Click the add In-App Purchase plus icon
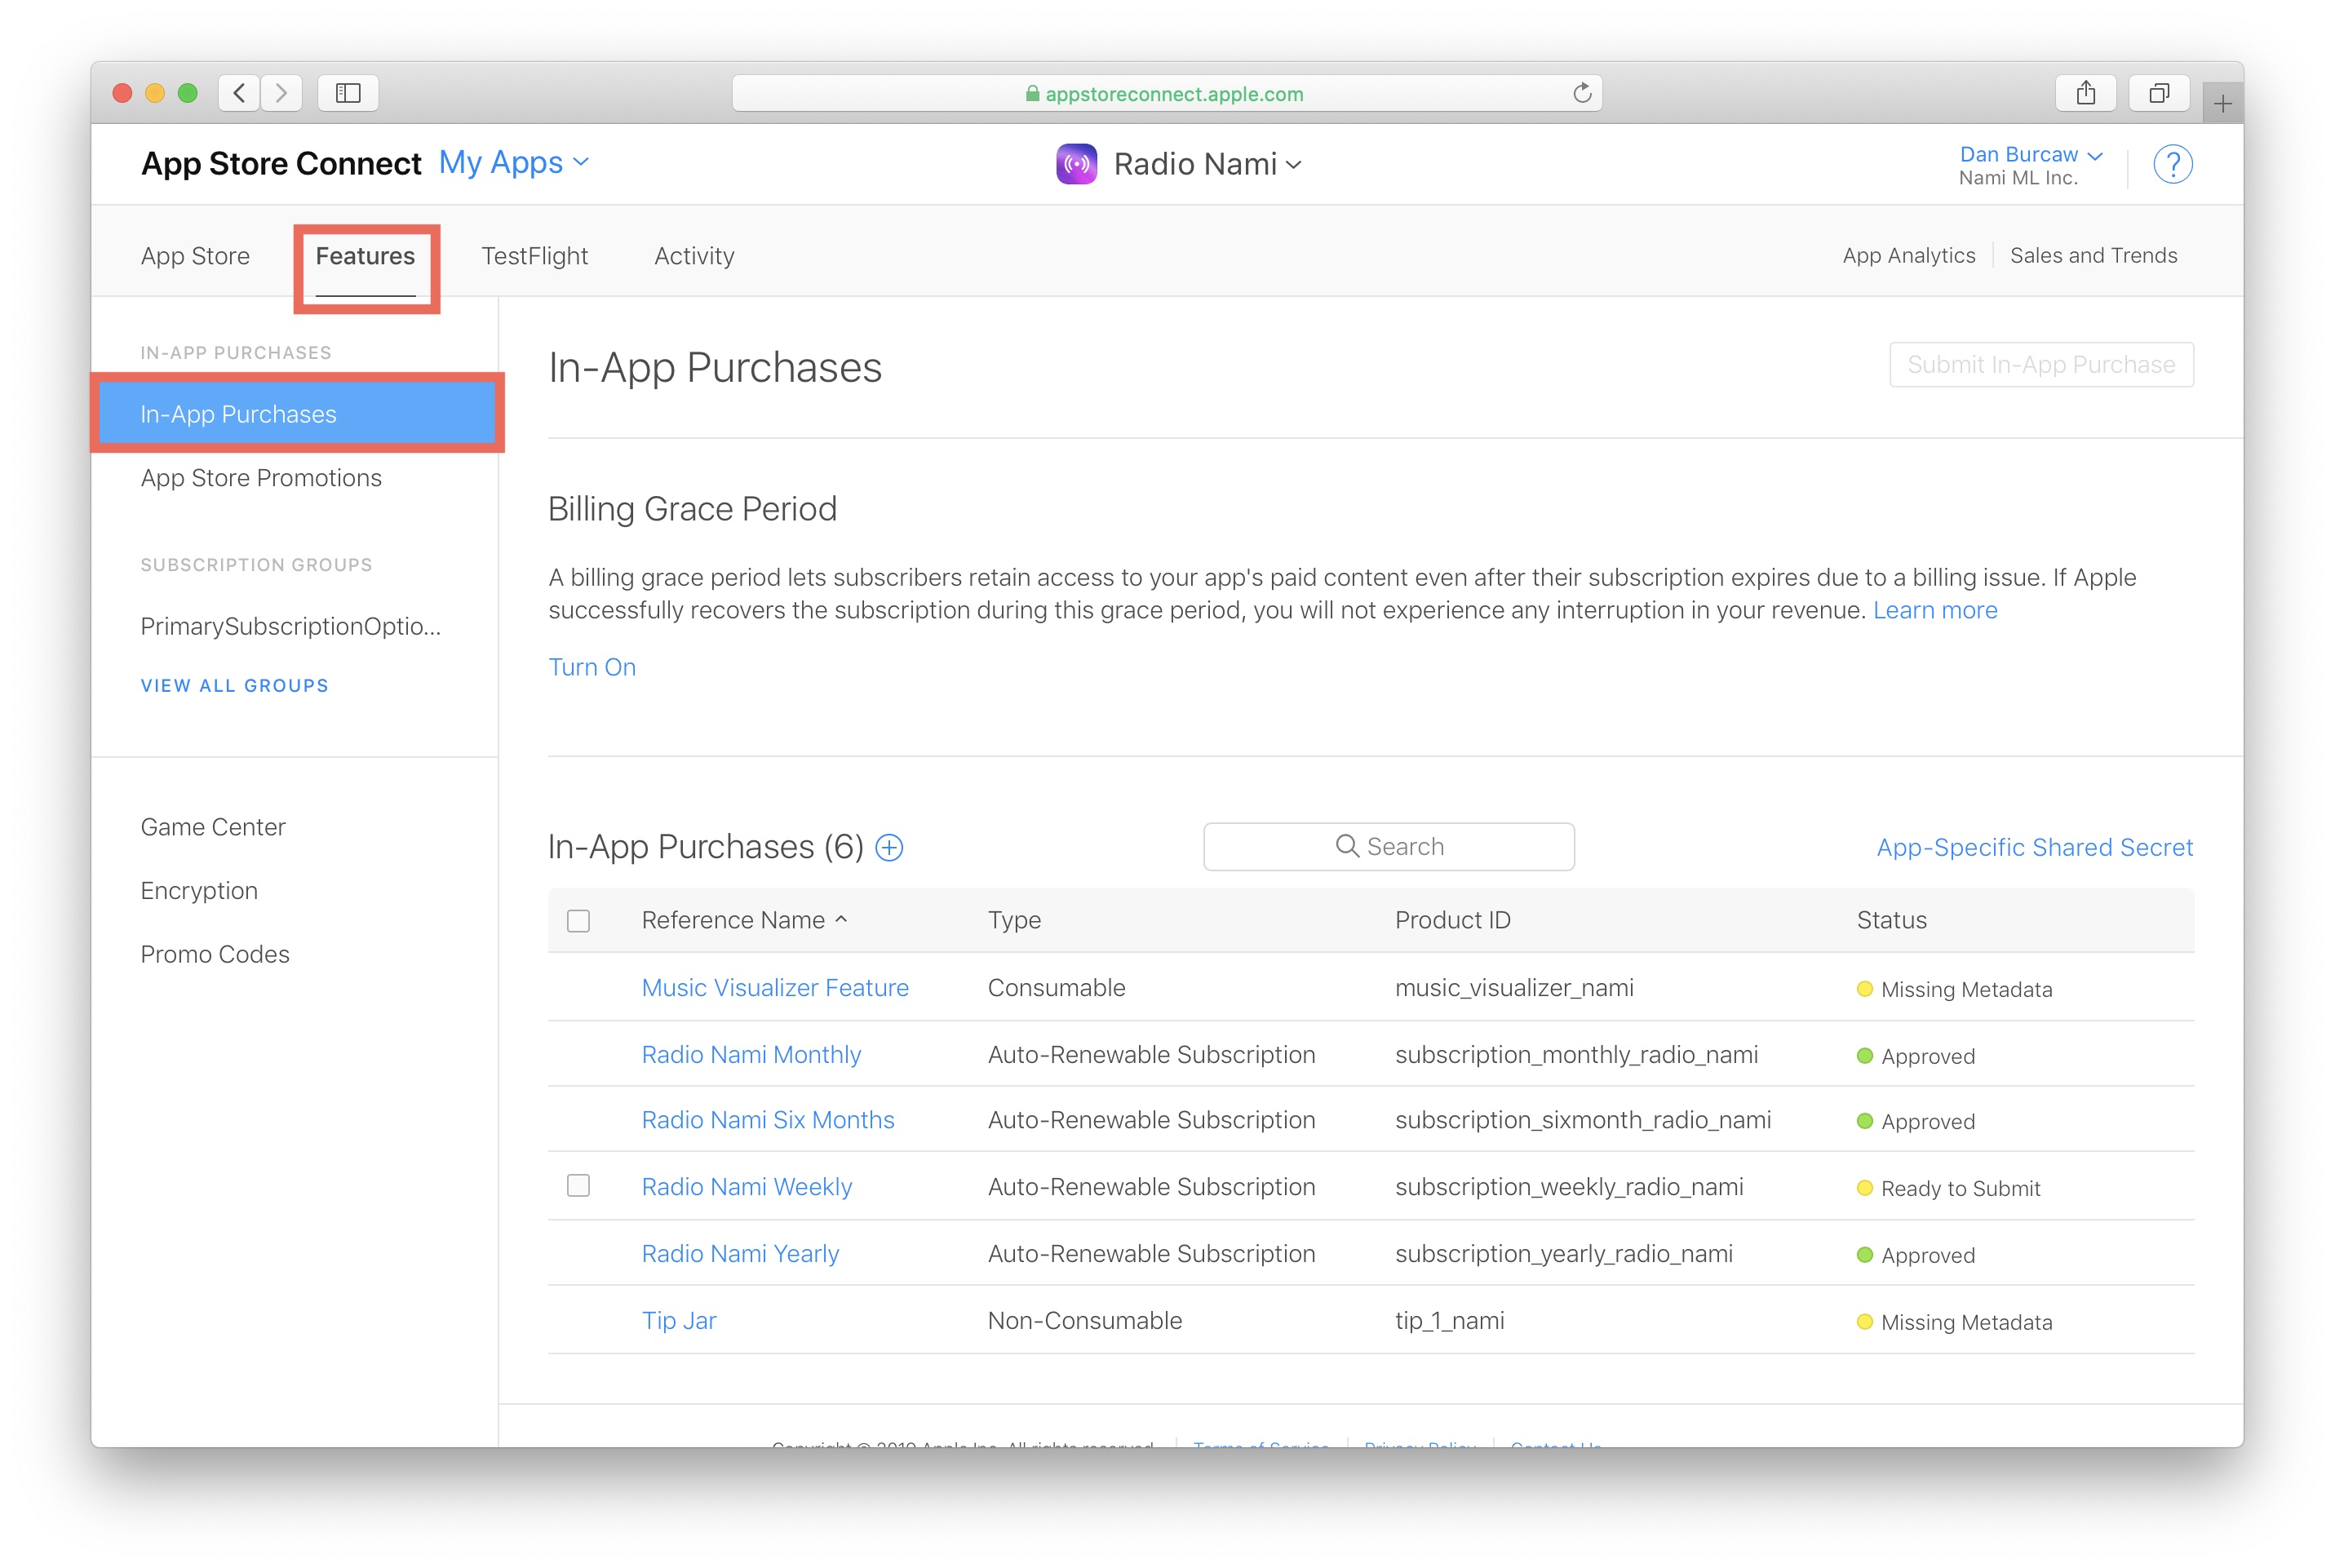 click(x=889, y=848)
